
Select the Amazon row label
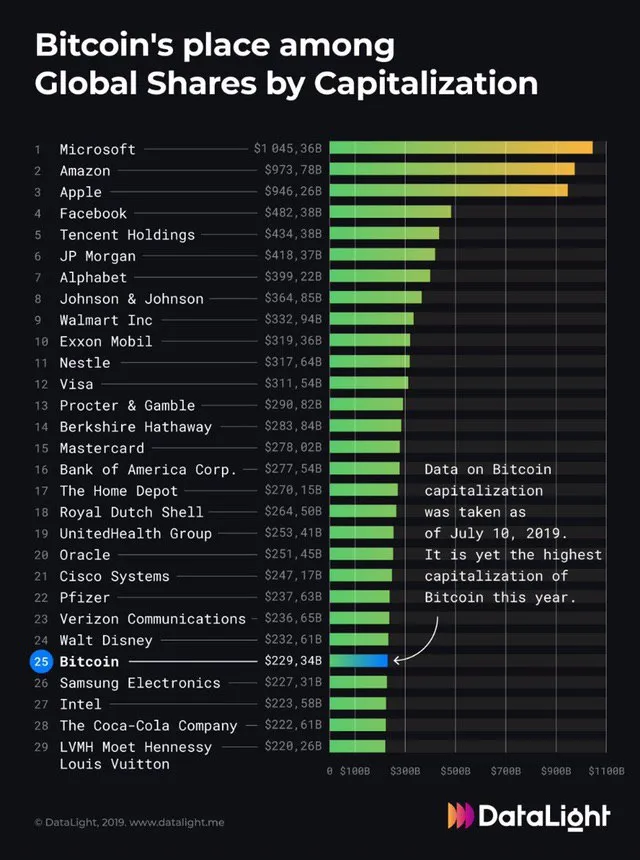coord(85,171)
